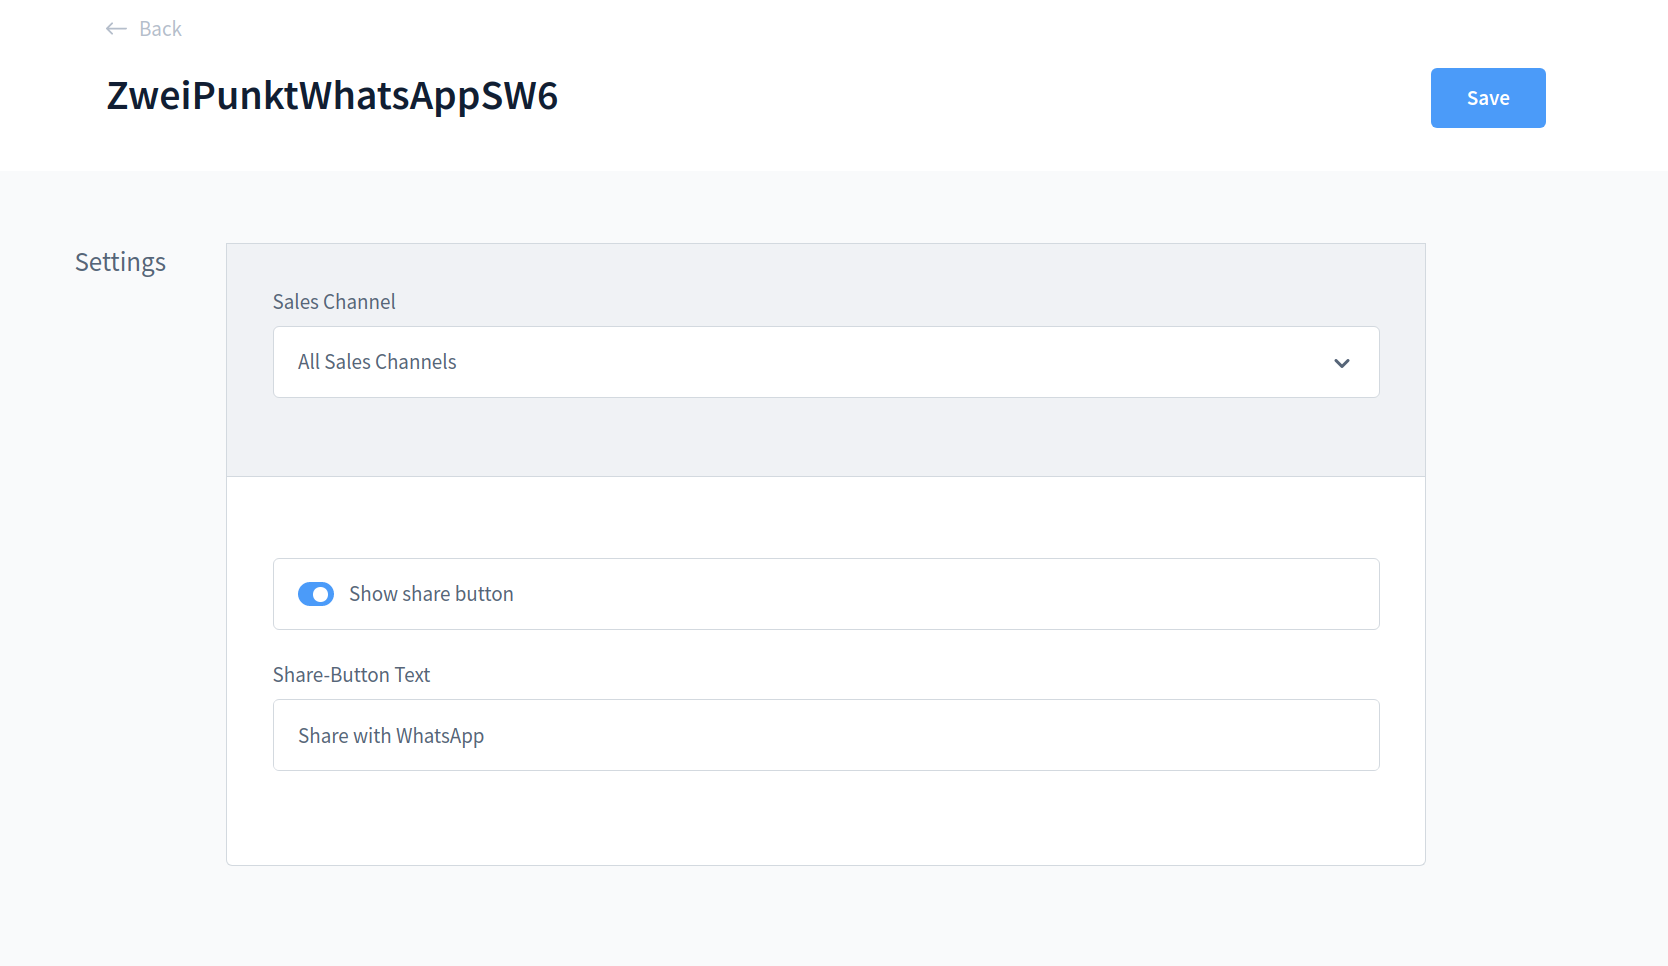
Task: Save the plugin configuration
Action: click(x=1488, y=98)
